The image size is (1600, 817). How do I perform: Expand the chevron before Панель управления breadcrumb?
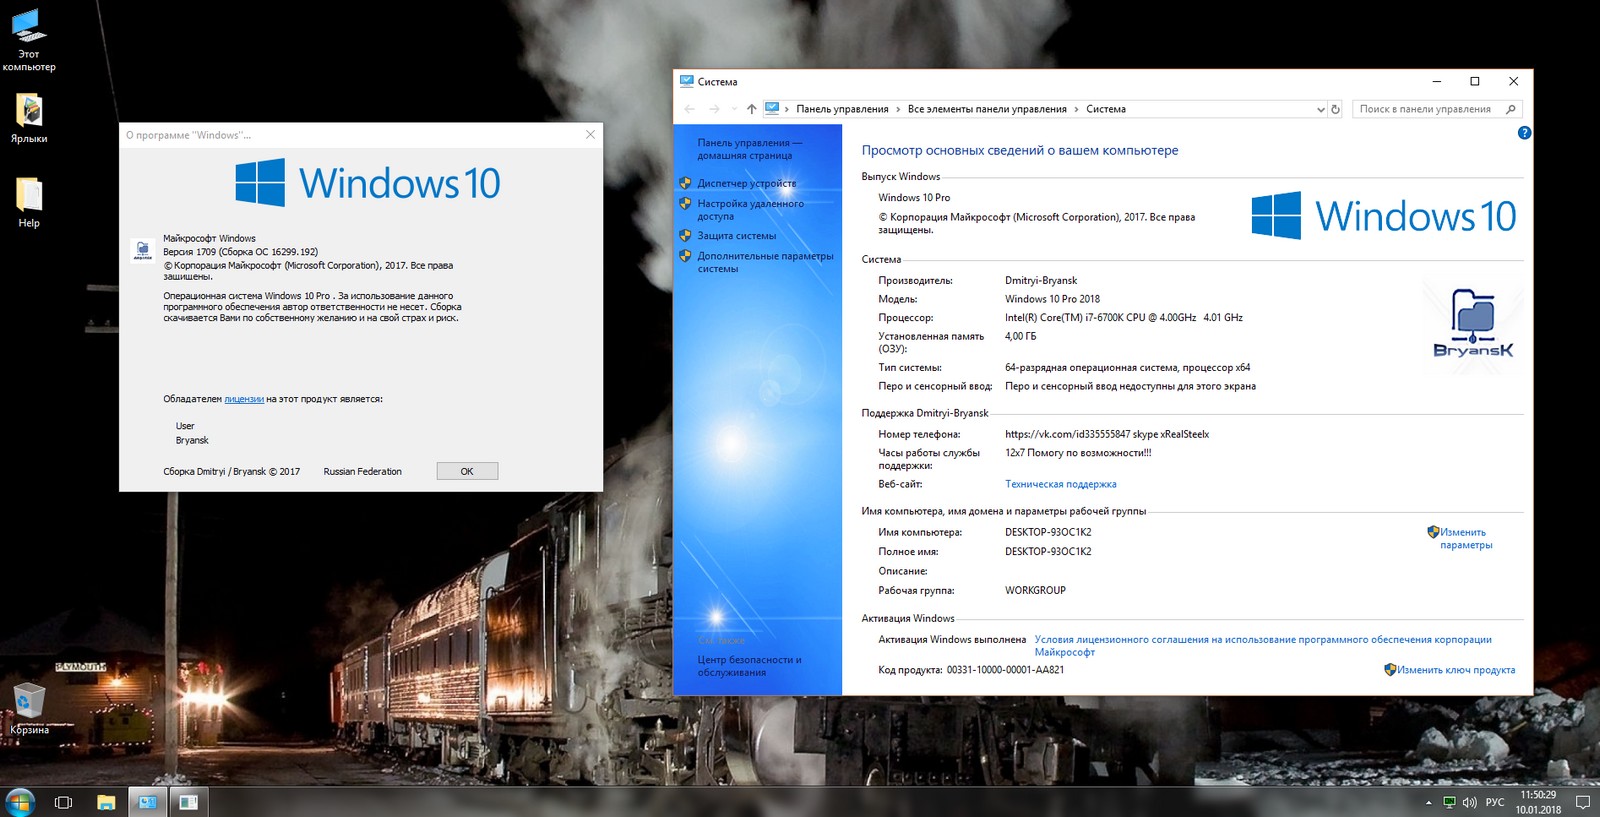[787, 109]
